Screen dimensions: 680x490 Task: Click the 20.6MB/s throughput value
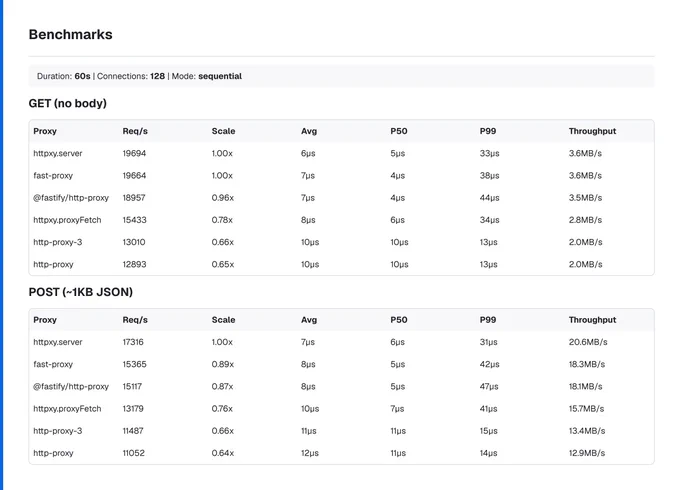coord(588,342)
